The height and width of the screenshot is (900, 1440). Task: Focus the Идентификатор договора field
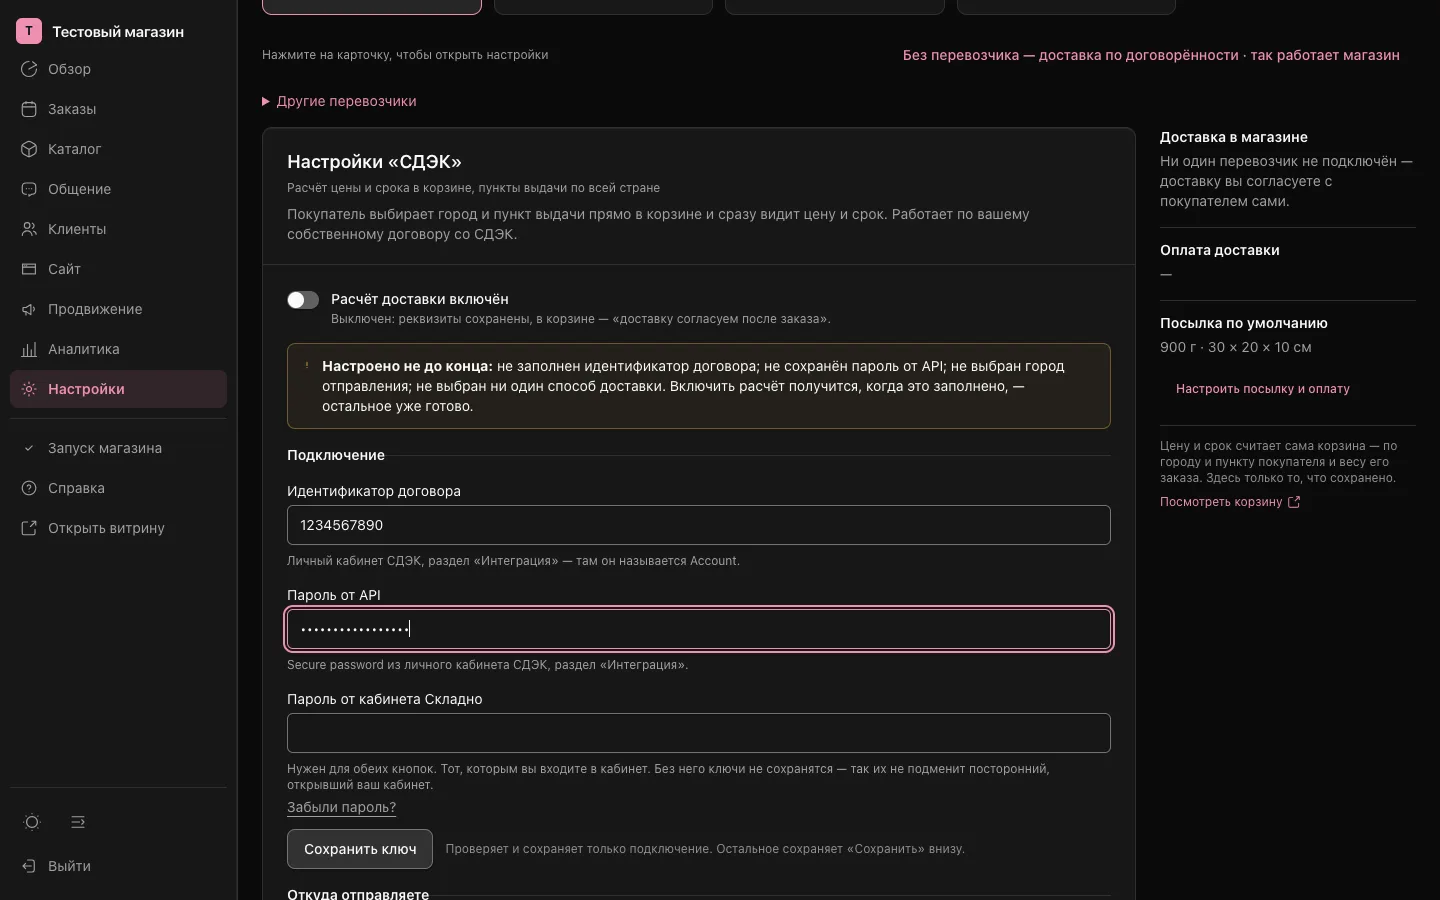[x=699, y=525]
